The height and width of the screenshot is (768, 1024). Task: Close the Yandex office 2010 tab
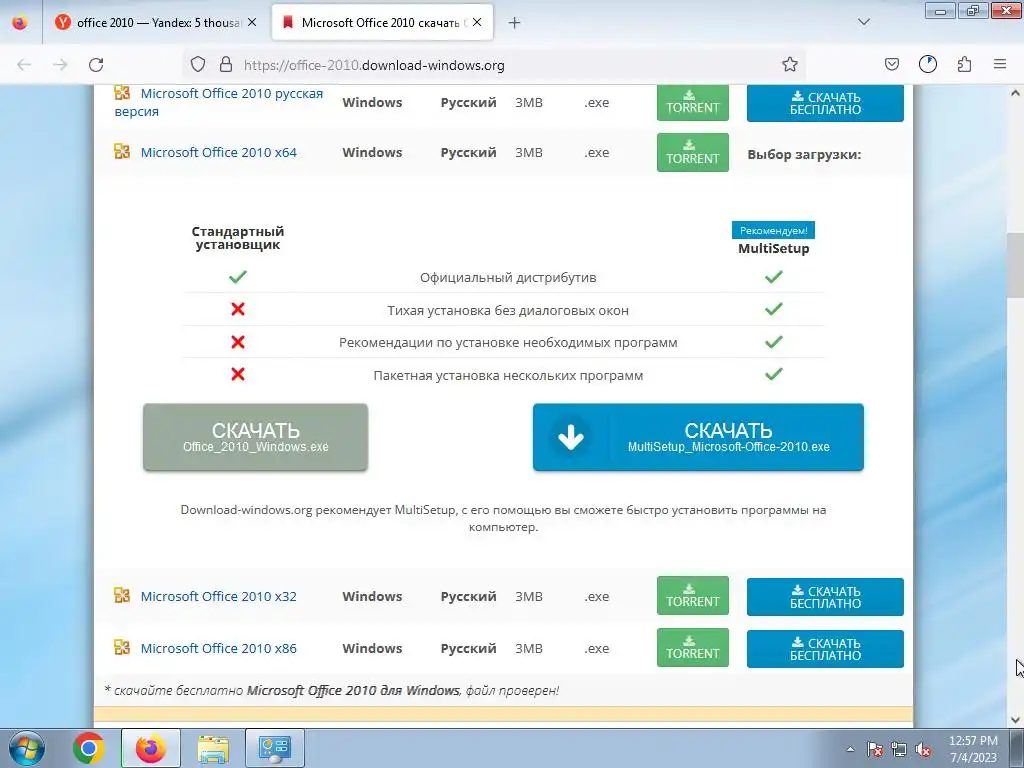click(252, 22)
